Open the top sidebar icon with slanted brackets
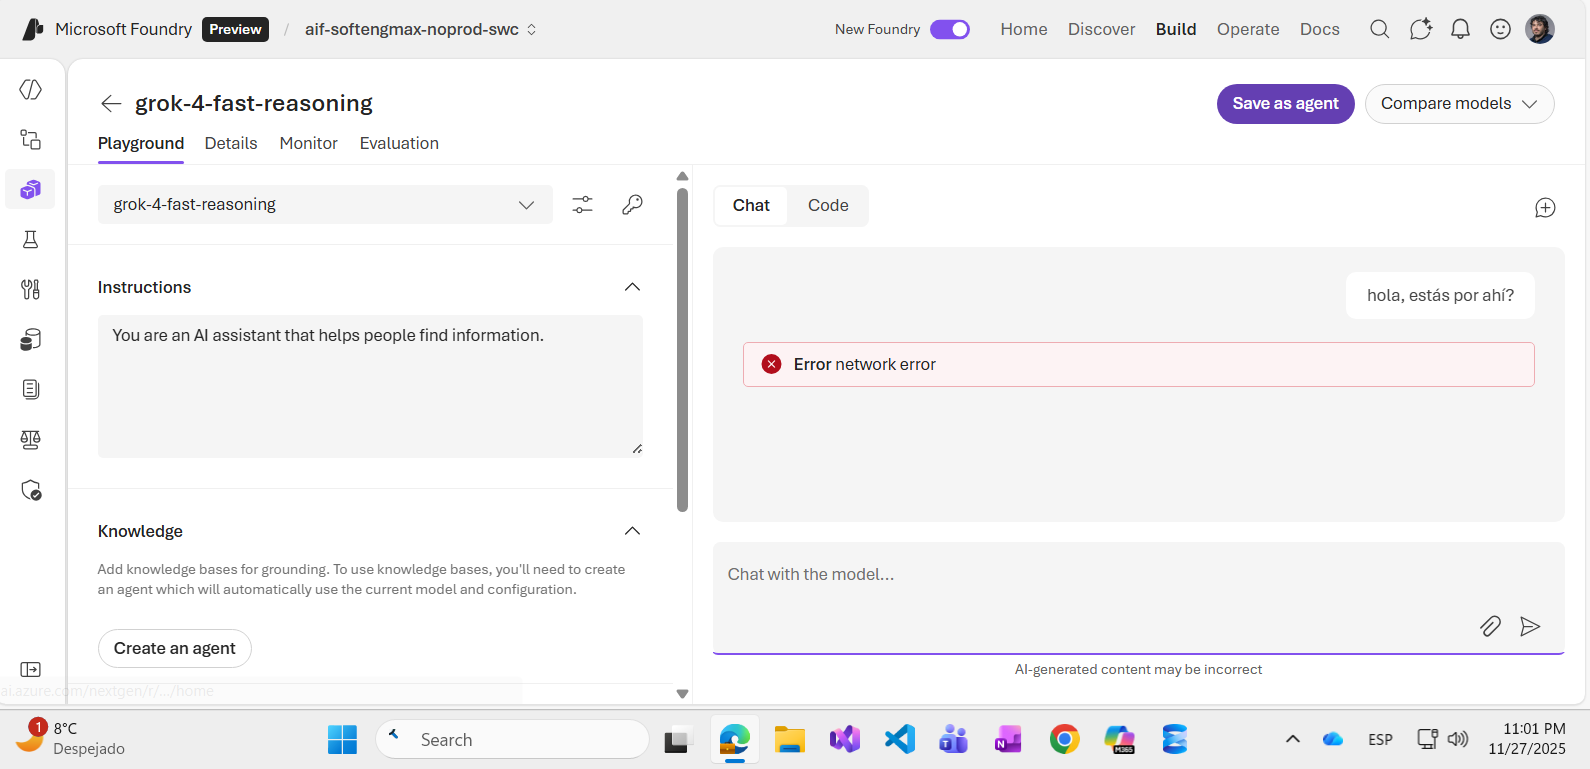This screenshot has width=1590, height=769. (31, 89)
